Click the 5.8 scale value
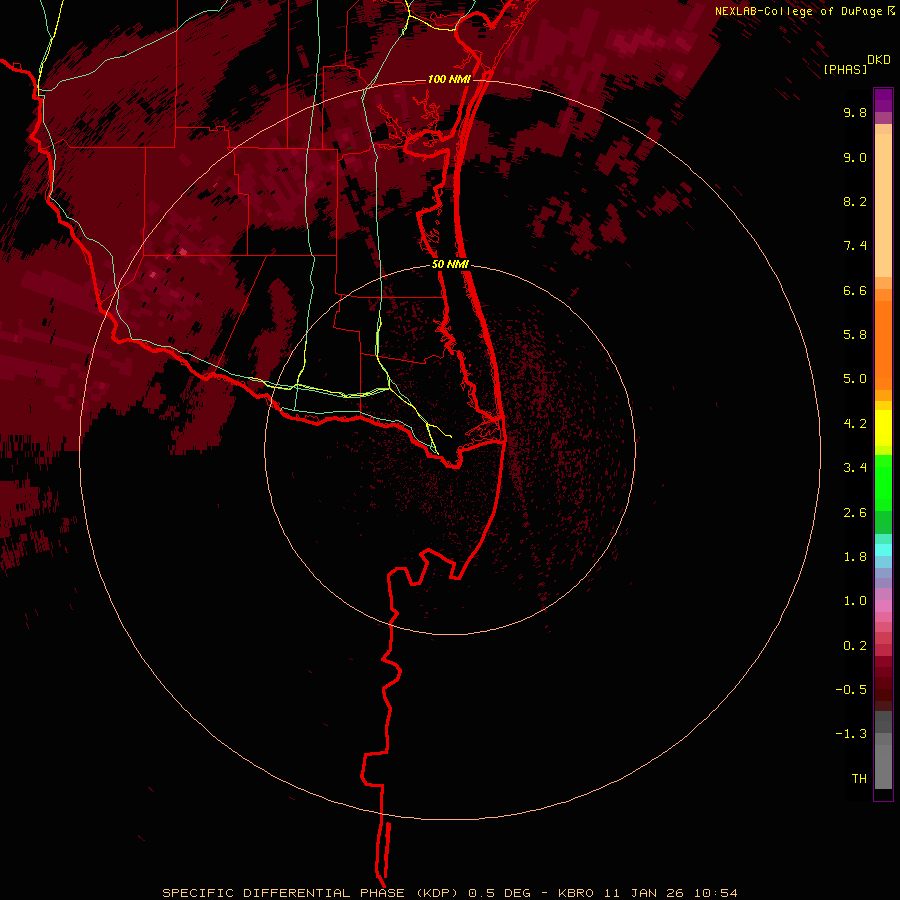The image size is (900, 900). (855, 335)
